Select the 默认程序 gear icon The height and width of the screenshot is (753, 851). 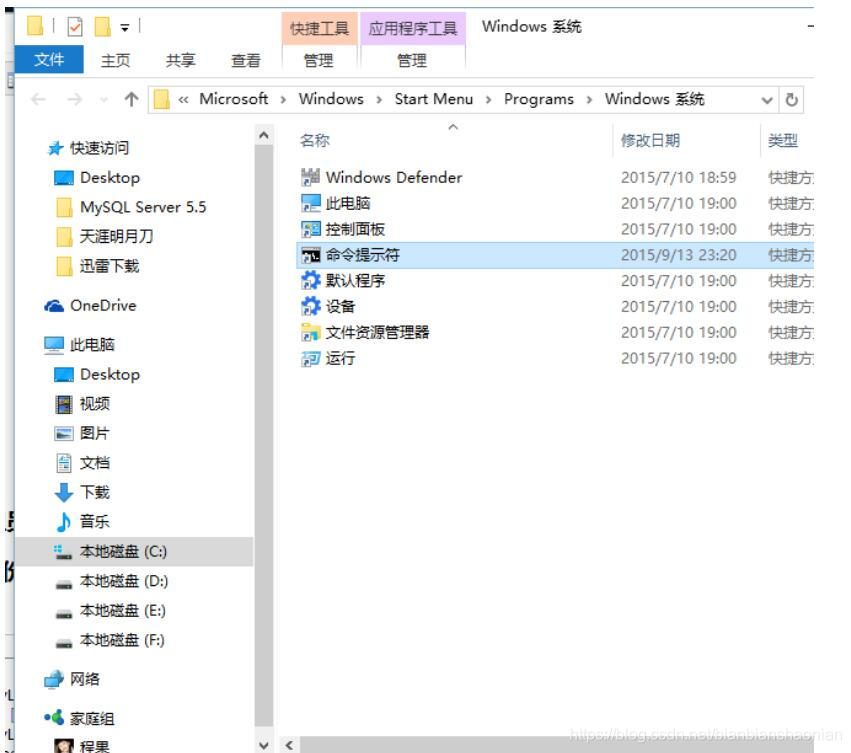[310, 281]
